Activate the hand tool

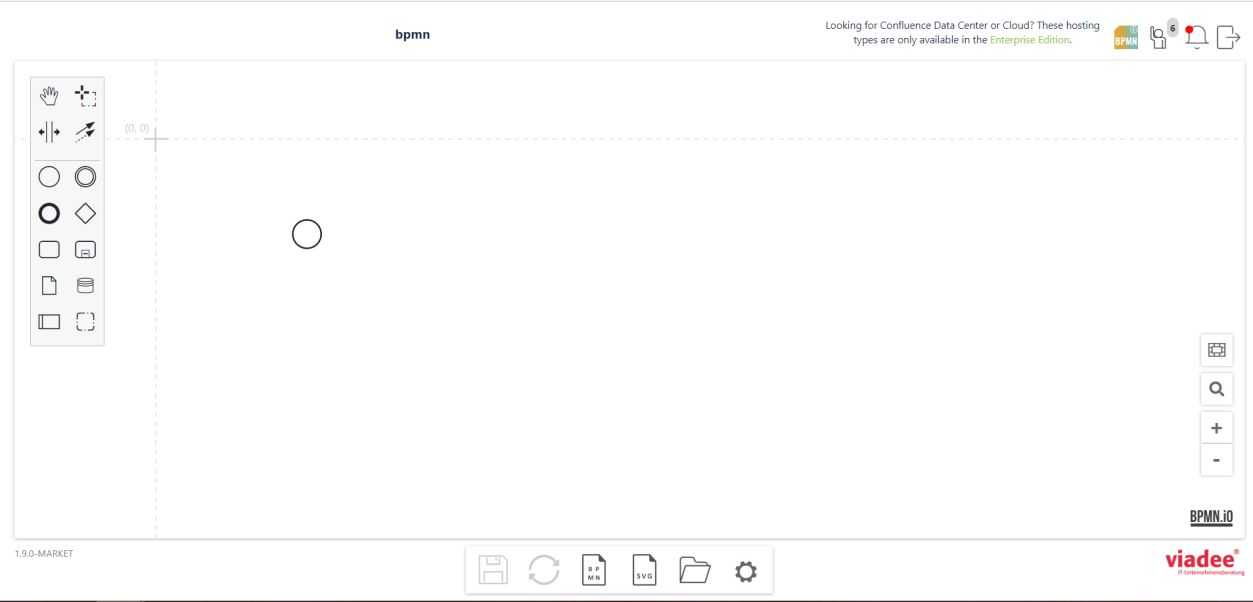pos(49,96)
